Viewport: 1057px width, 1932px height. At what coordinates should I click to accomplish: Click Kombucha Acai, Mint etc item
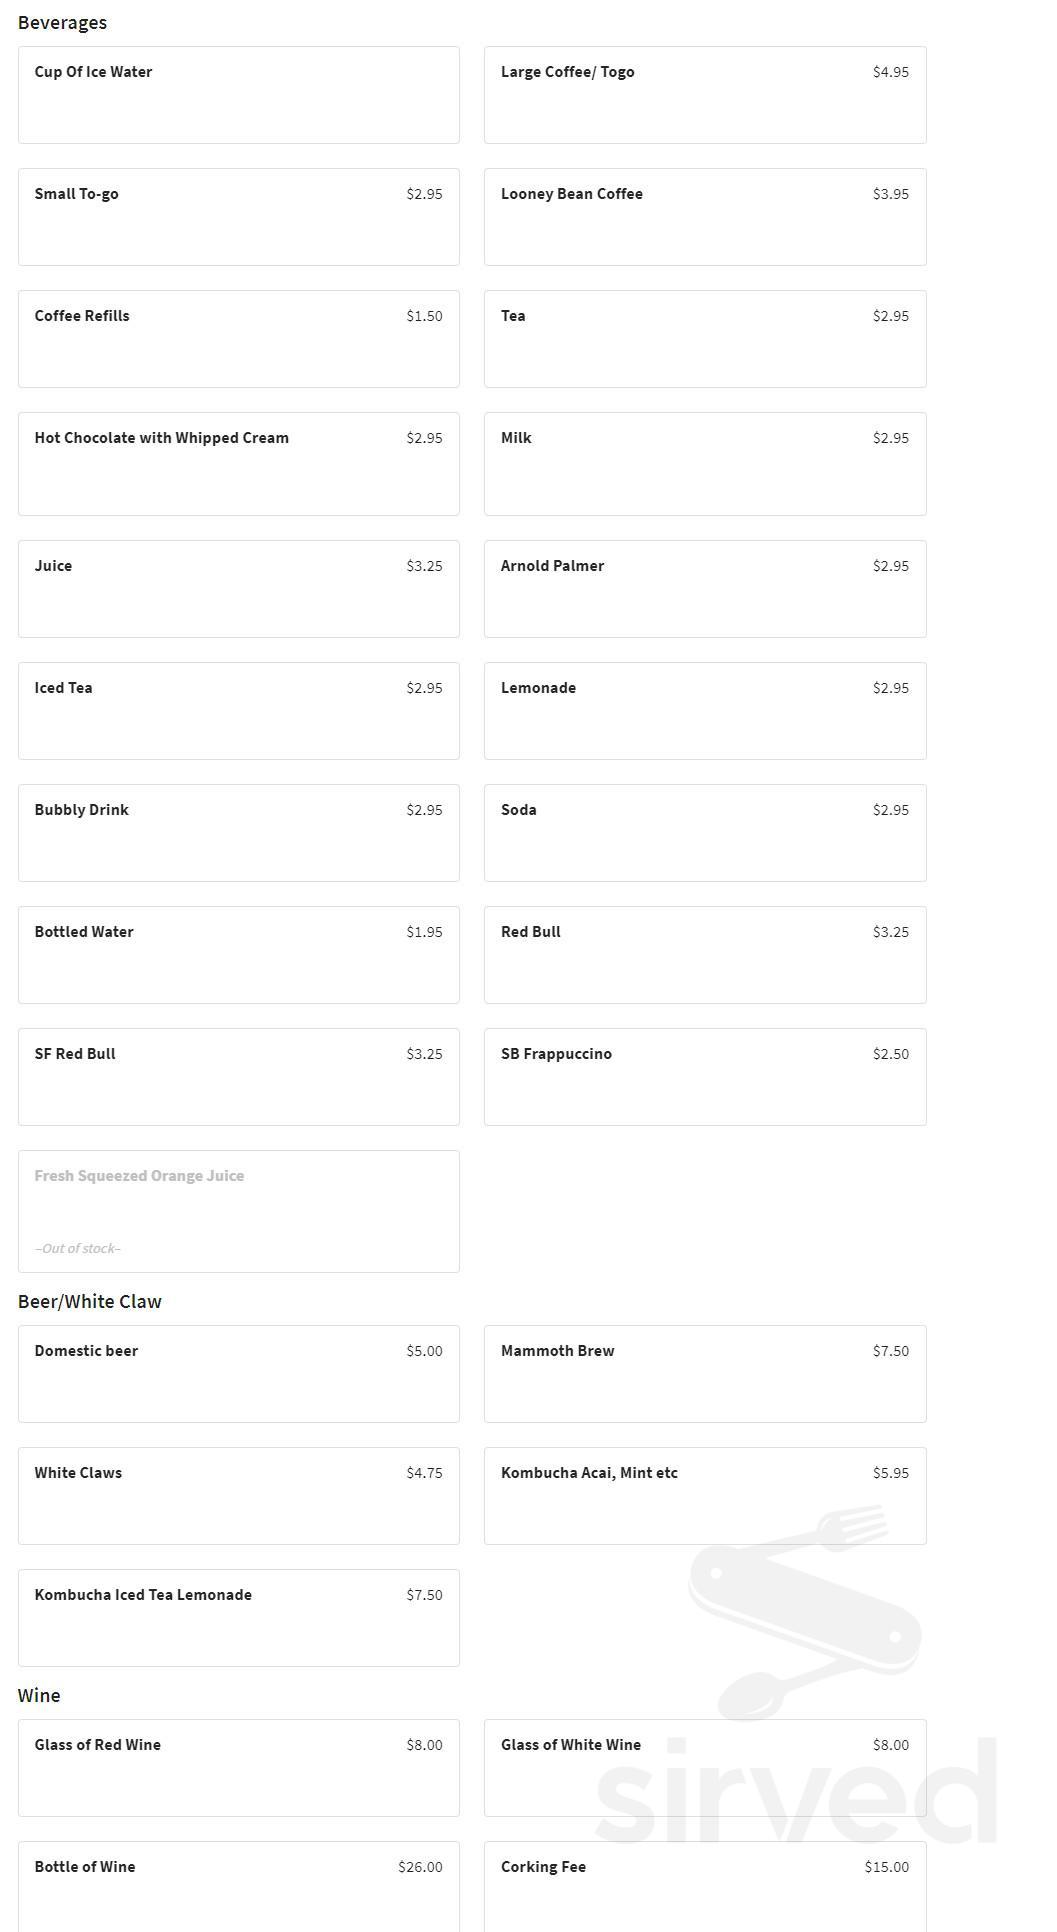704,1496
